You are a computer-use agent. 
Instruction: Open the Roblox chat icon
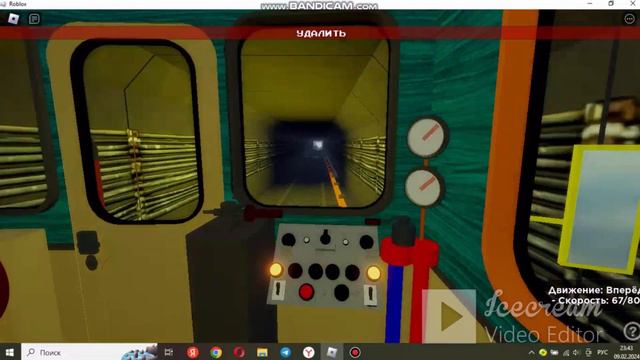[x=34, y=19]
